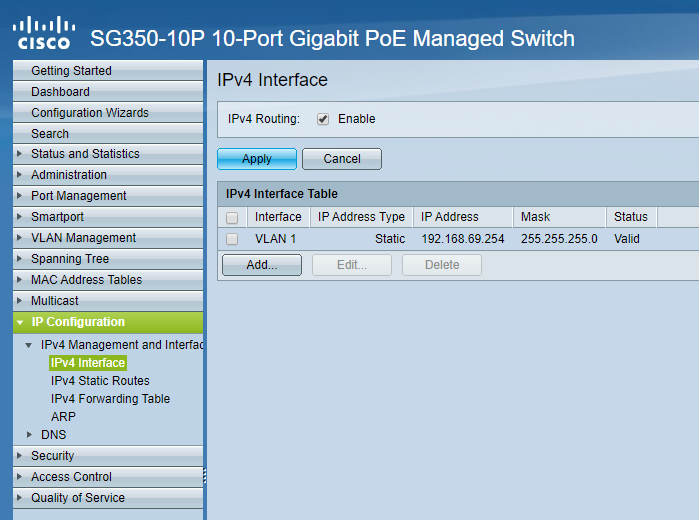The width and height of the screenshot is (699, 520).
Task: Expand the Access Control arrow
Action: pyautogui.click(x=19, y=476)
